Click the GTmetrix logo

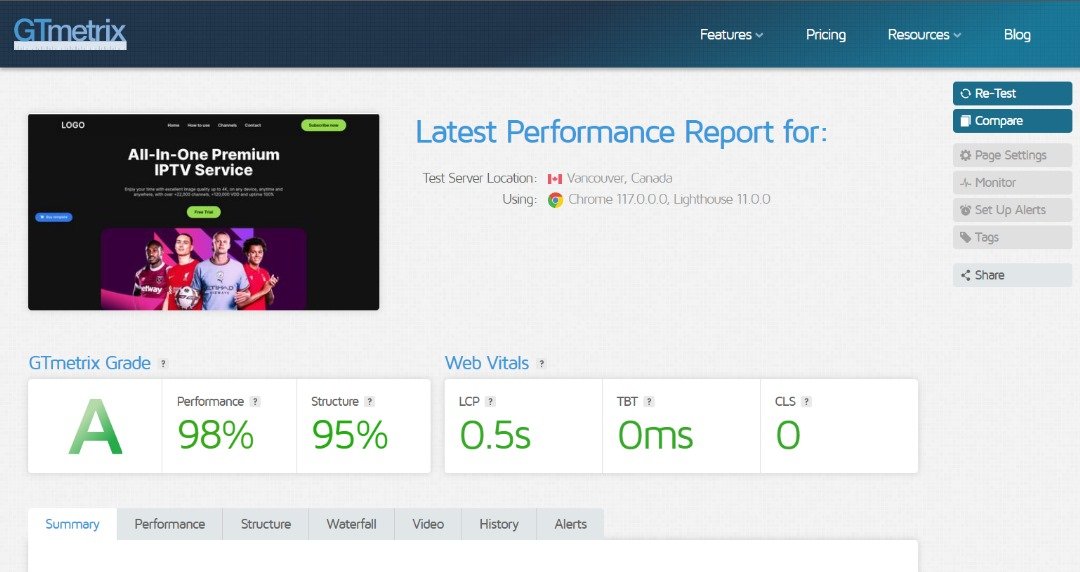tap(69, 33)
